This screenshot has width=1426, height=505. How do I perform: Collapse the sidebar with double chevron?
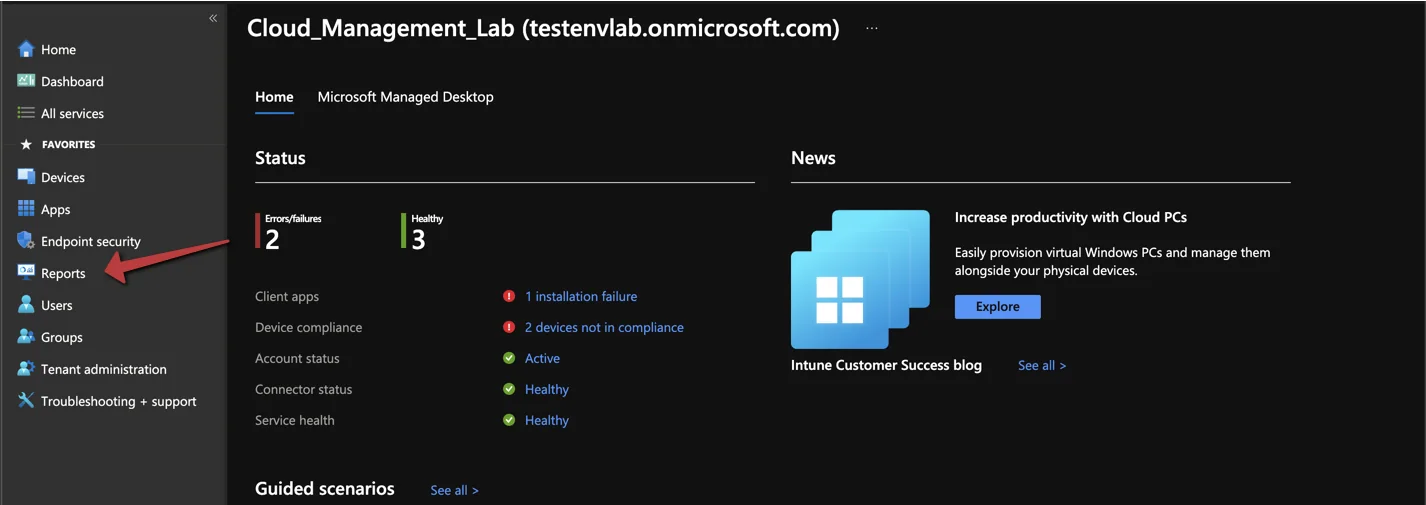pyautogui.click(x=213, y=18)
